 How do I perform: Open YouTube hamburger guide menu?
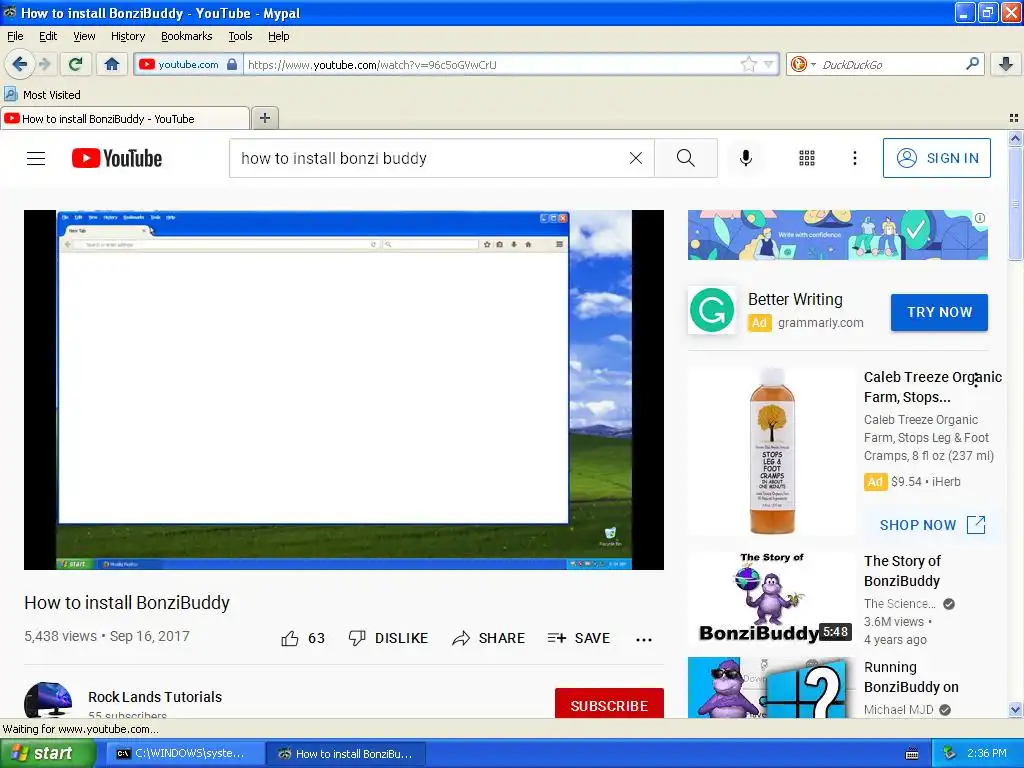(36, 158)
